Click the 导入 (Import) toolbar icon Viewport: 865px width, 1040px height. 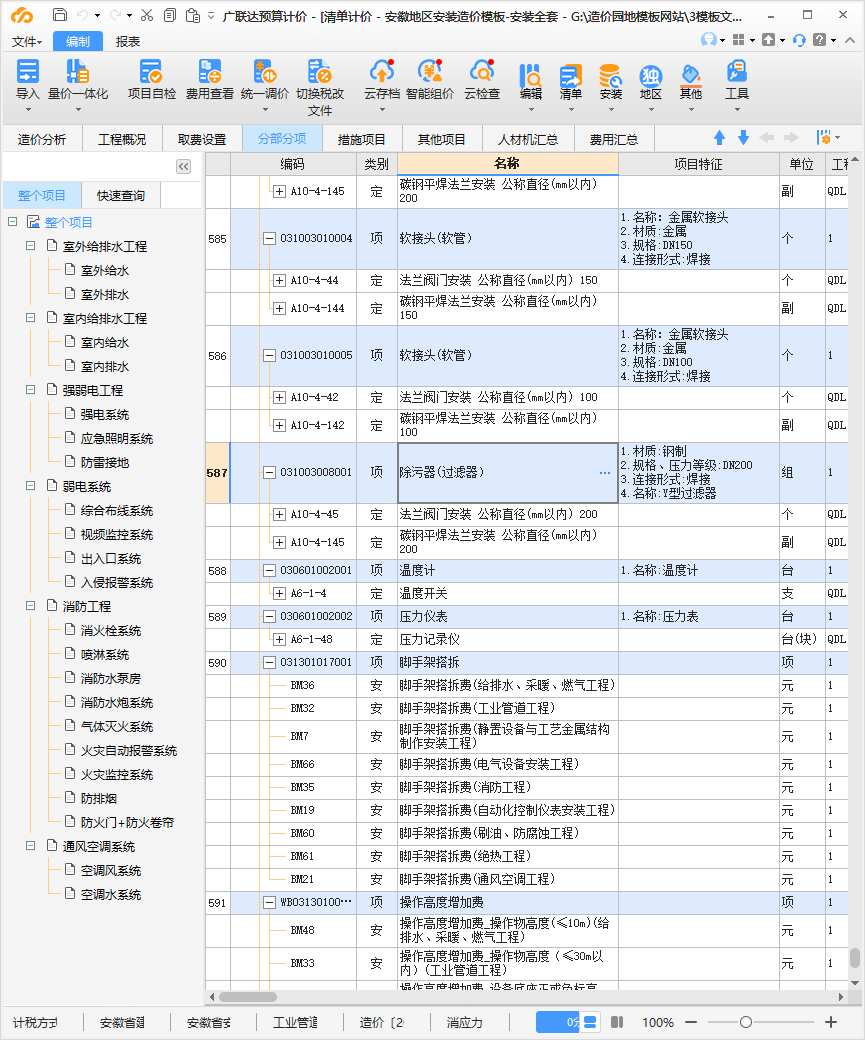(27, 80)
